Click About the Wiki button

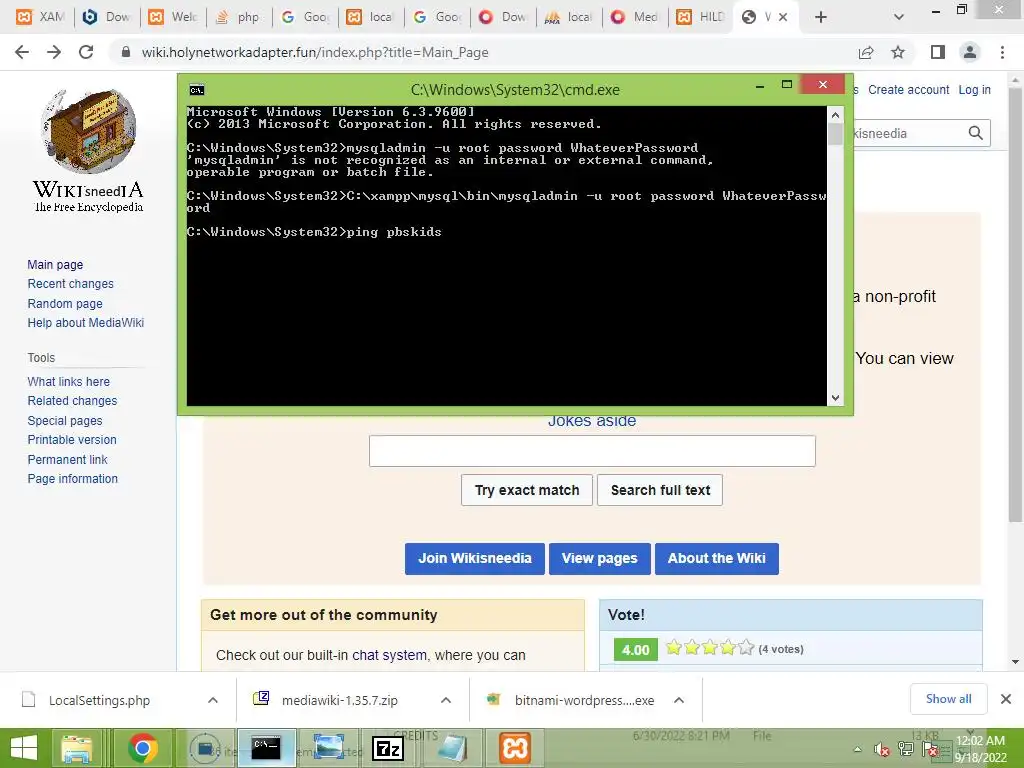[716, 559]
